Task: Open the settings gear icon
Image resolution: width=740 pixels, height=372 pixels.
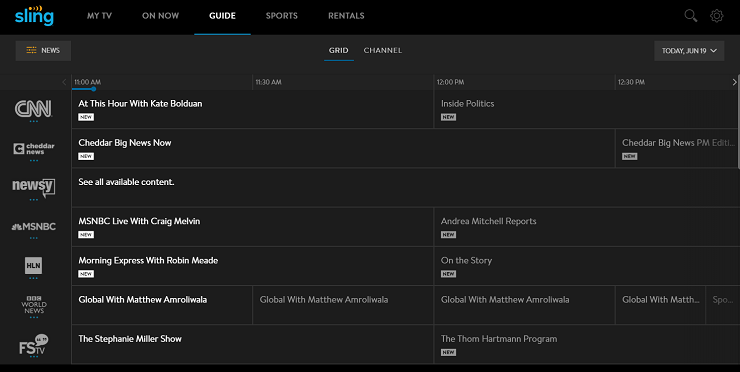Action: coord(716,16)
